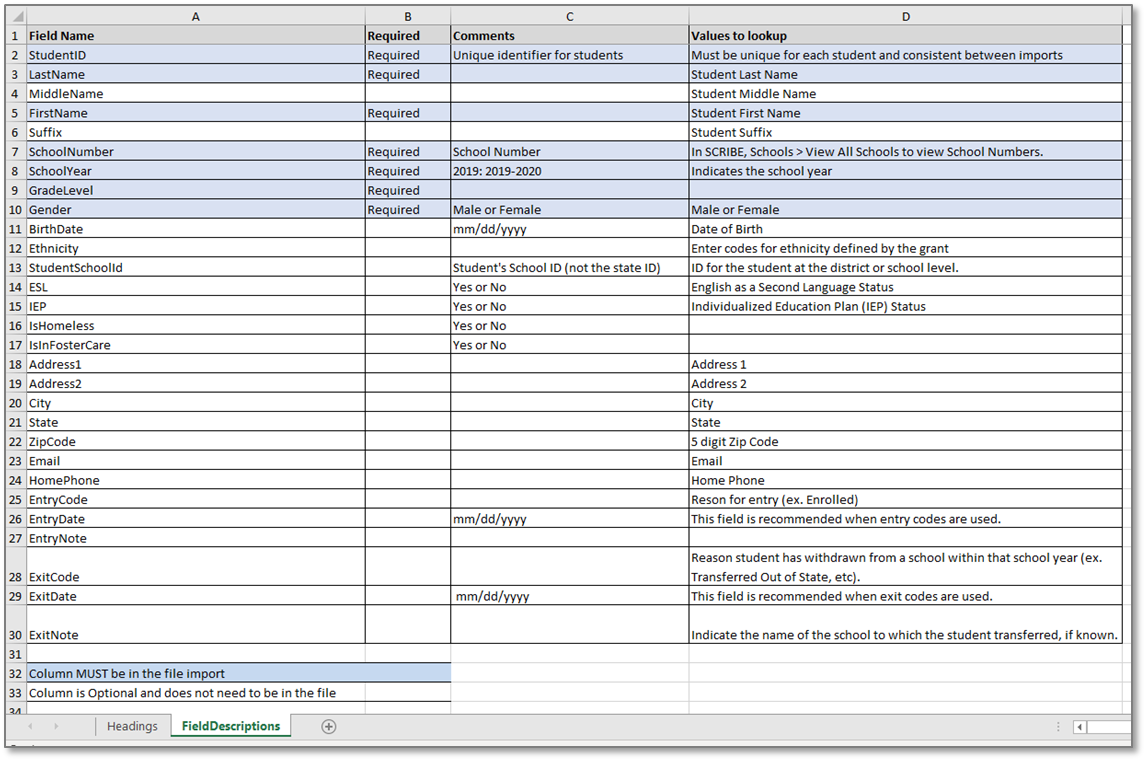This screenshot has width=1146, height=761.
Task: Click 'mm/dd/yyyy' in the BirthDate row
Action: (569, 229)
